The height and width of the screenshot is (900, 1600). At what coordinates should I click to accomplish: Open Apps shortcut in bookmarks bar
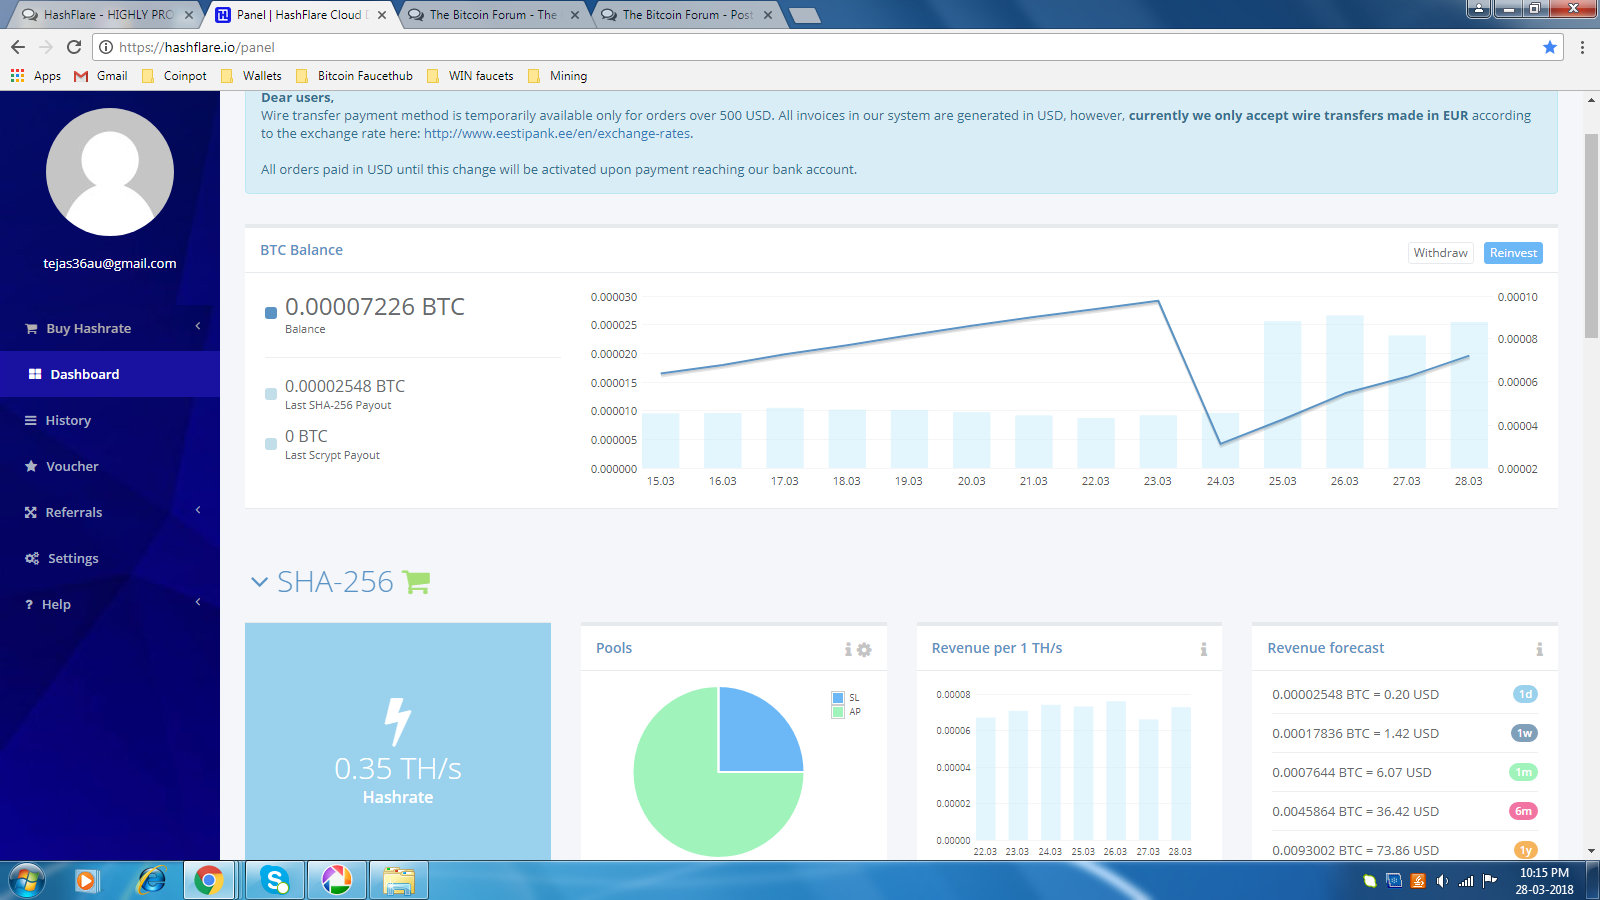[36, 76]
